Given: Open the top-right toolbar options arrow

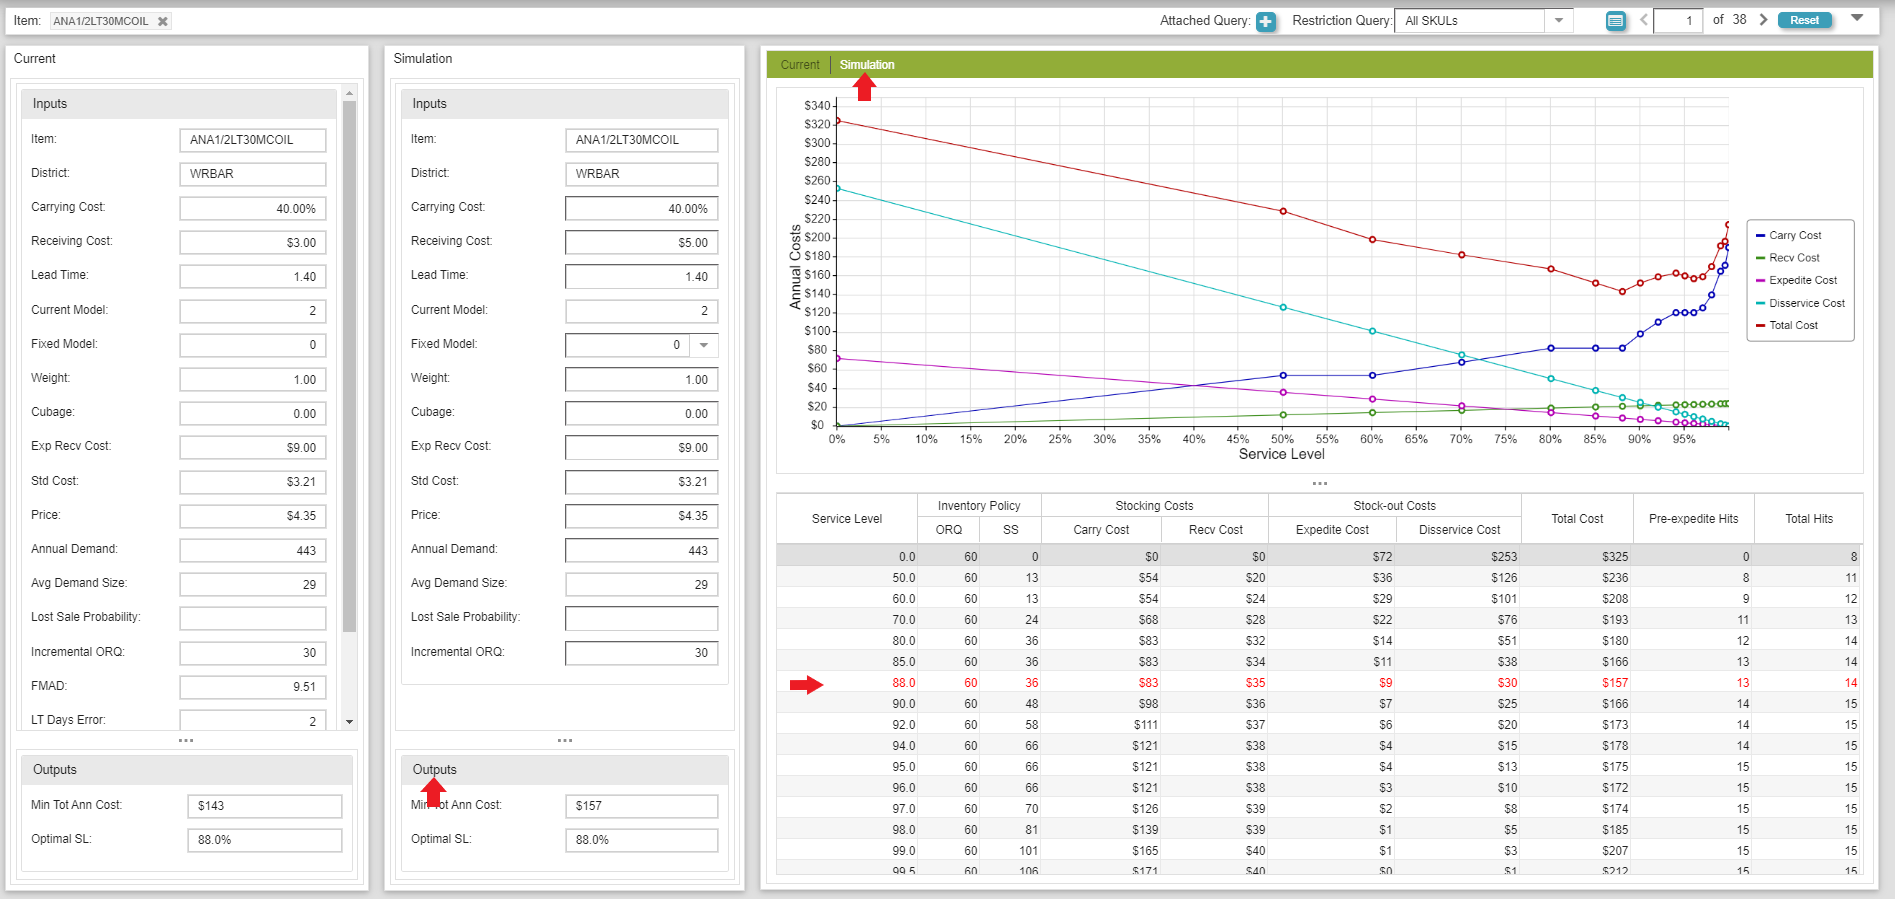Looking at the screenshot, I should (x=1857, y=19).
